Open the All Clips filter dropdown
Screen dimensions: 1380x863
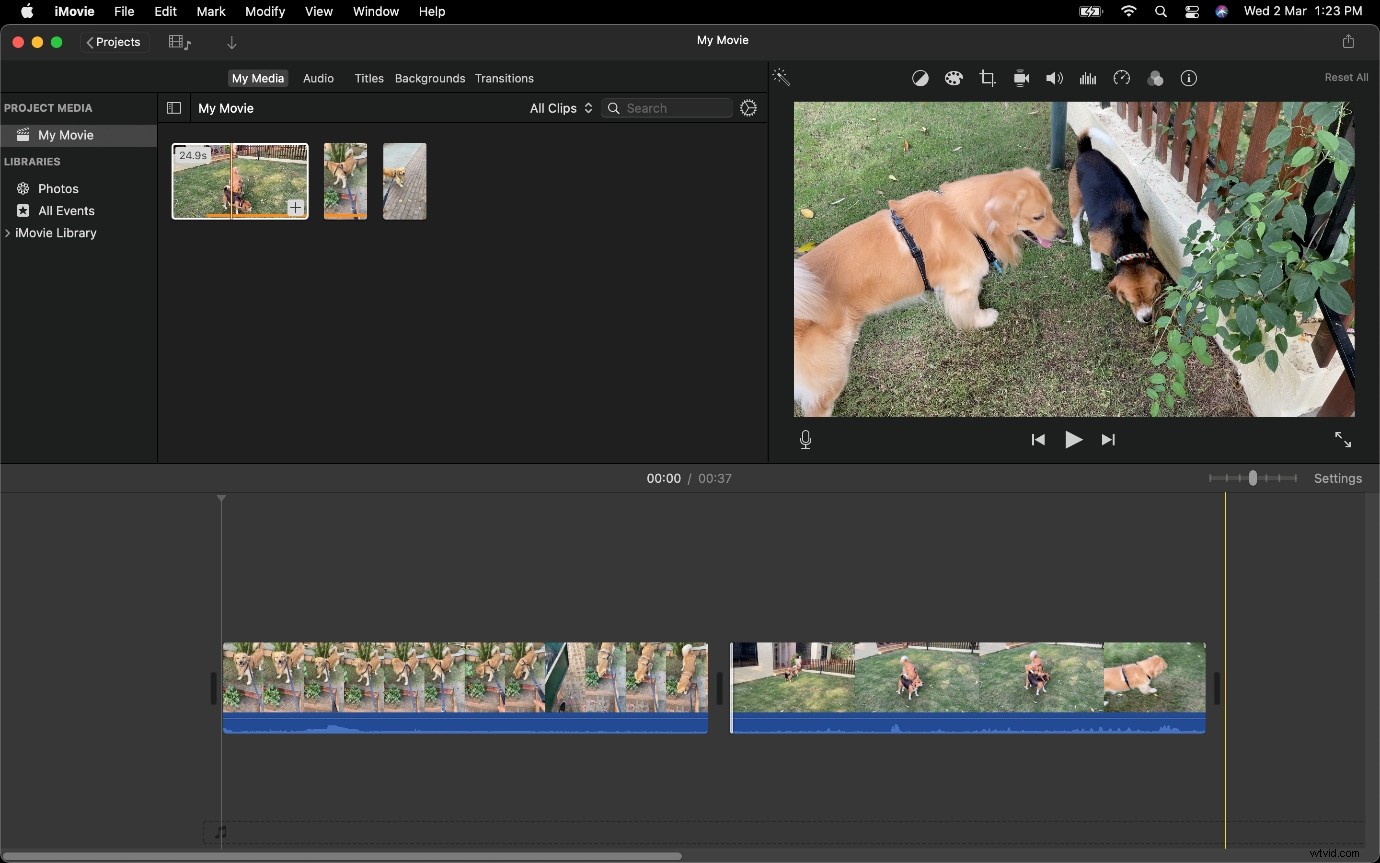click(560, 108)
